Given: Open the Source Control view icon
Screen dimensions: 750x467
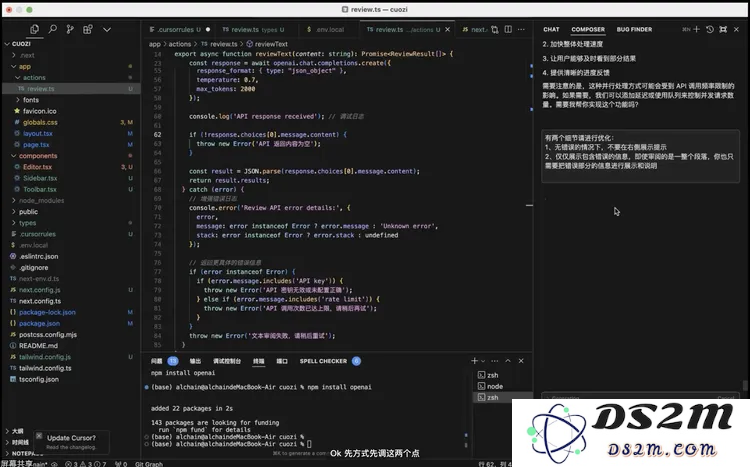Looking at the screenshot, I should (x=70, y=30).
